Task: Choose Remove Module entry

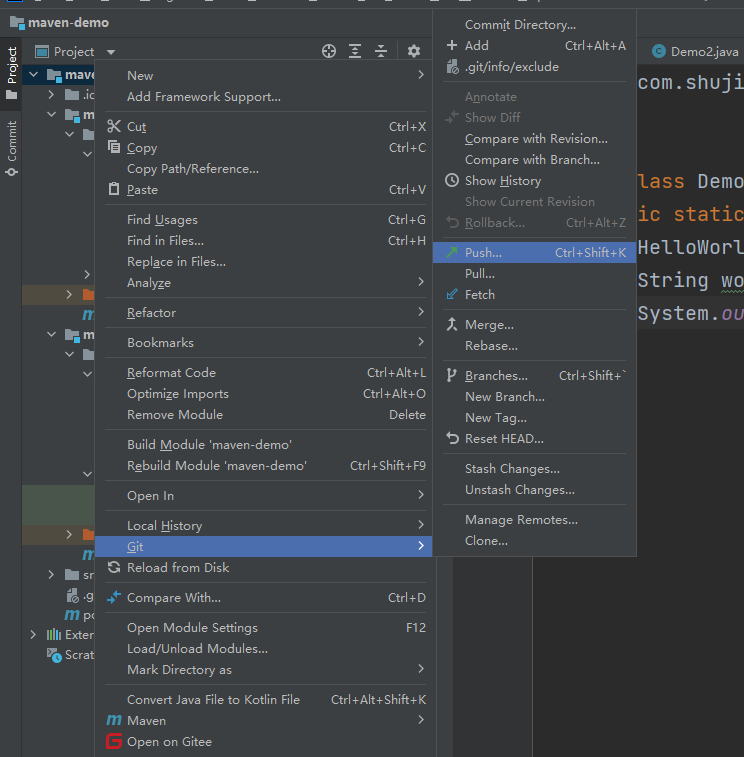Action: (266, 414)
